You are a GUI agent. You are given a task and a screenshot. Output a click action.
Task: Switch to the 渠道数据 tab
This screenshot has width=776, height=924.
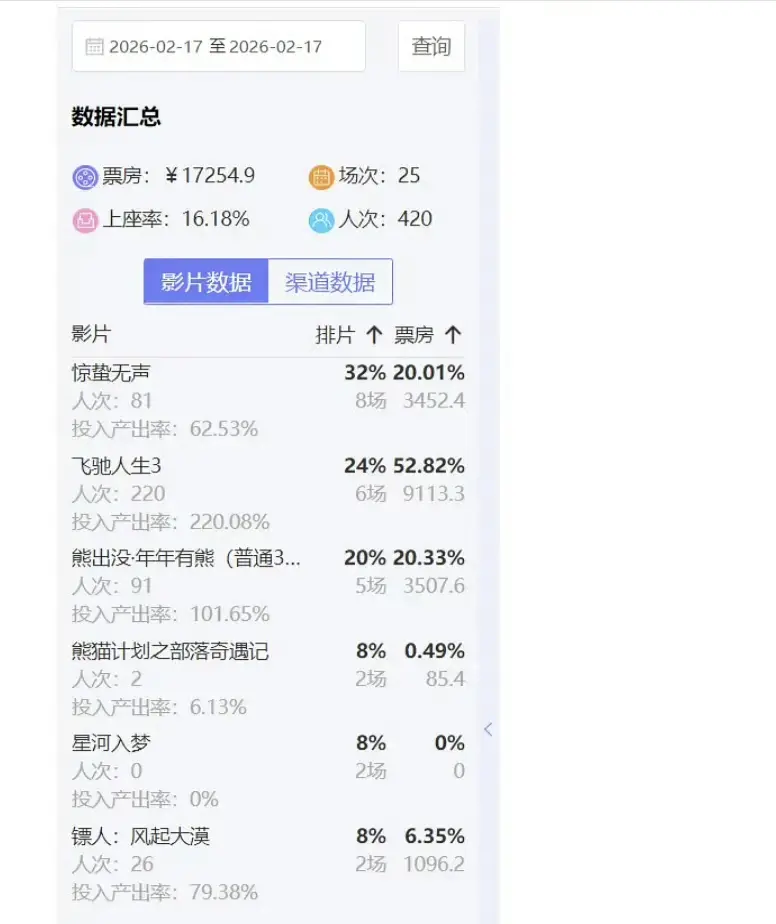point(330,282)
